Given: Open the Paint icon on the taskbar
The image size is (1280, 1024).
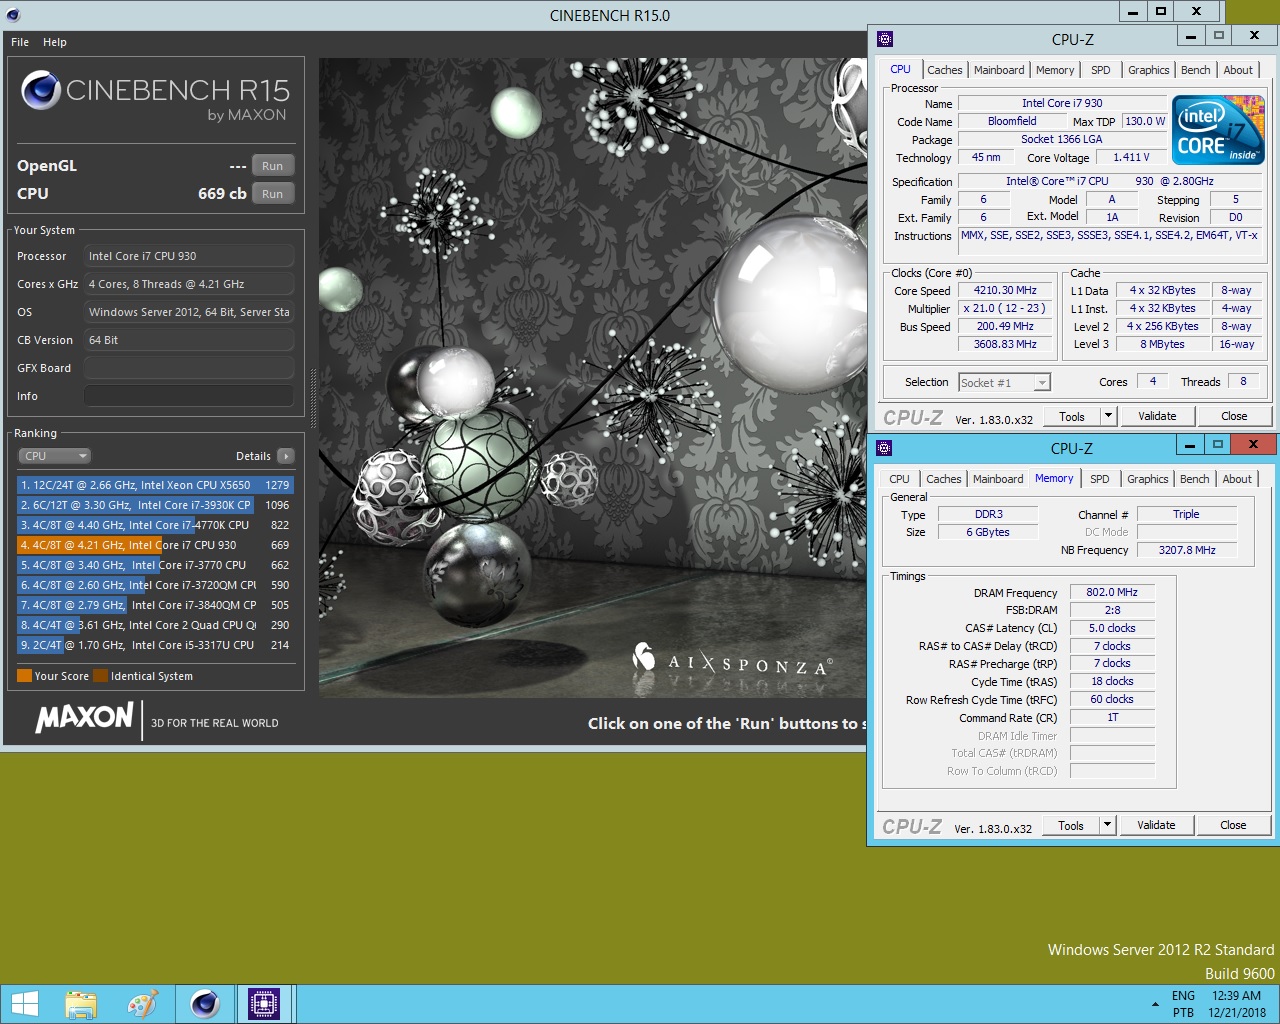Looking at the screenshot, I should [142, 1004].
